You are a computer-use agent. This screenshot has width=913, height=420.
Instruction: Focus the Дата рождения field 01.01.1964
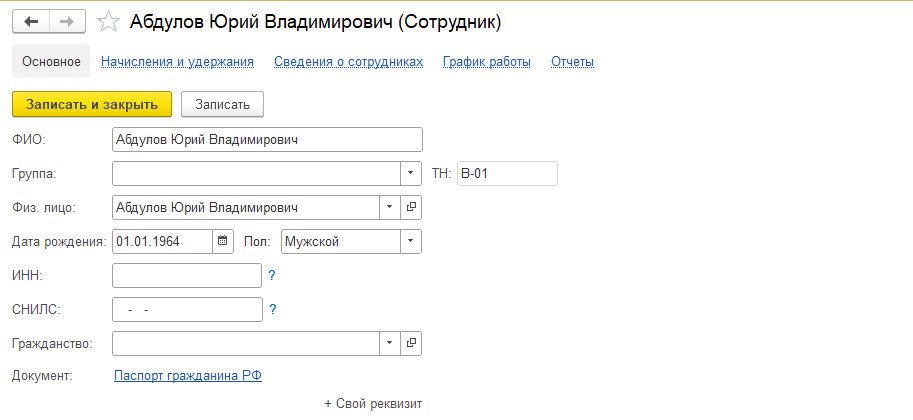[x=162, y=241]
